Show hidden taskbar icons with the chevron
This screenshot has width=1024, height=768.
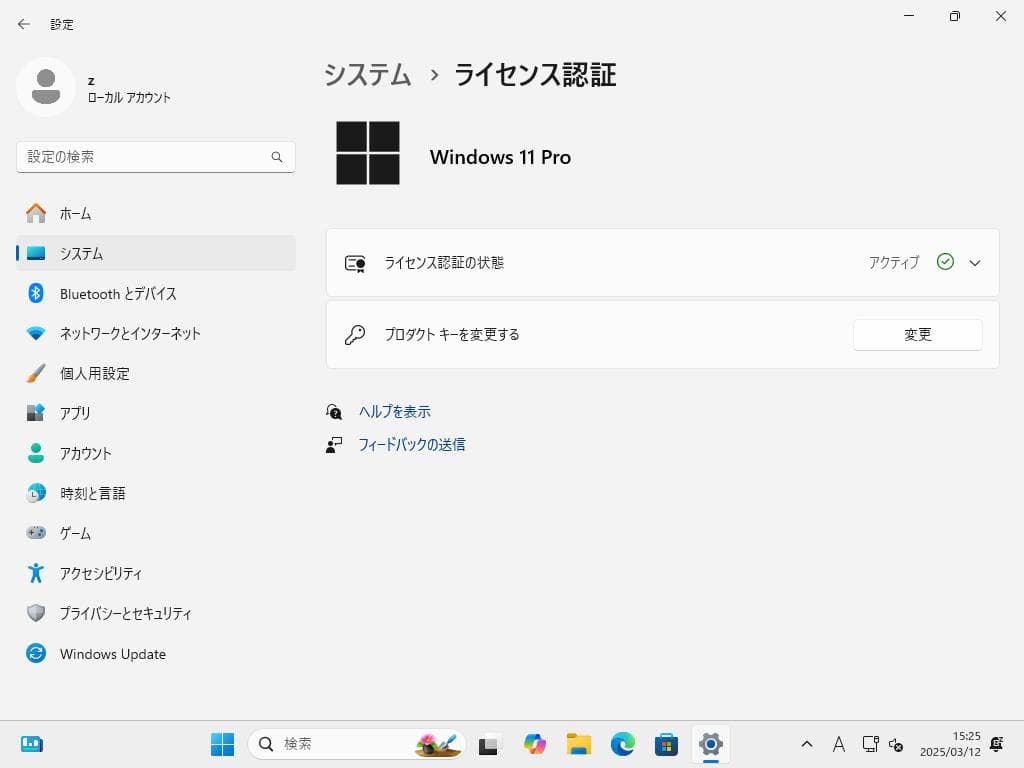click(x=806, y=744)
